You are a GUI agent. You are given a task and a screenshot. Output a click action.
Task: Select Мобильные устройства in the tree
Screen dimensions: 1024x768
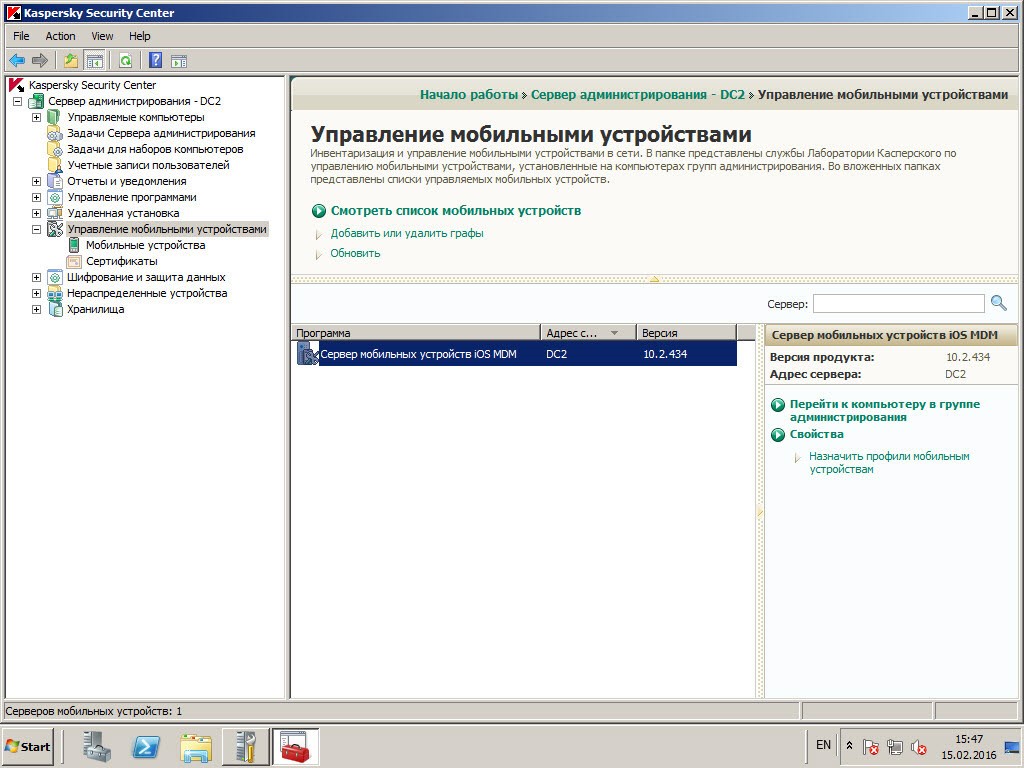tap(146, 246)
